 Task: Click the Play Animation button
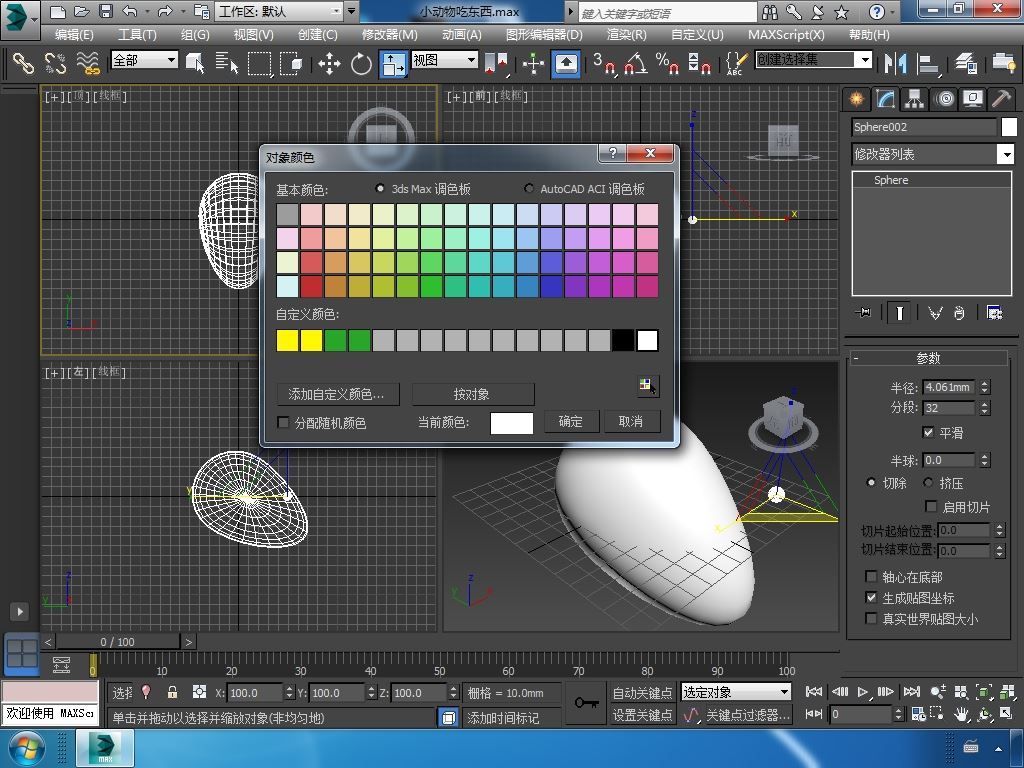tap(862, 692)
